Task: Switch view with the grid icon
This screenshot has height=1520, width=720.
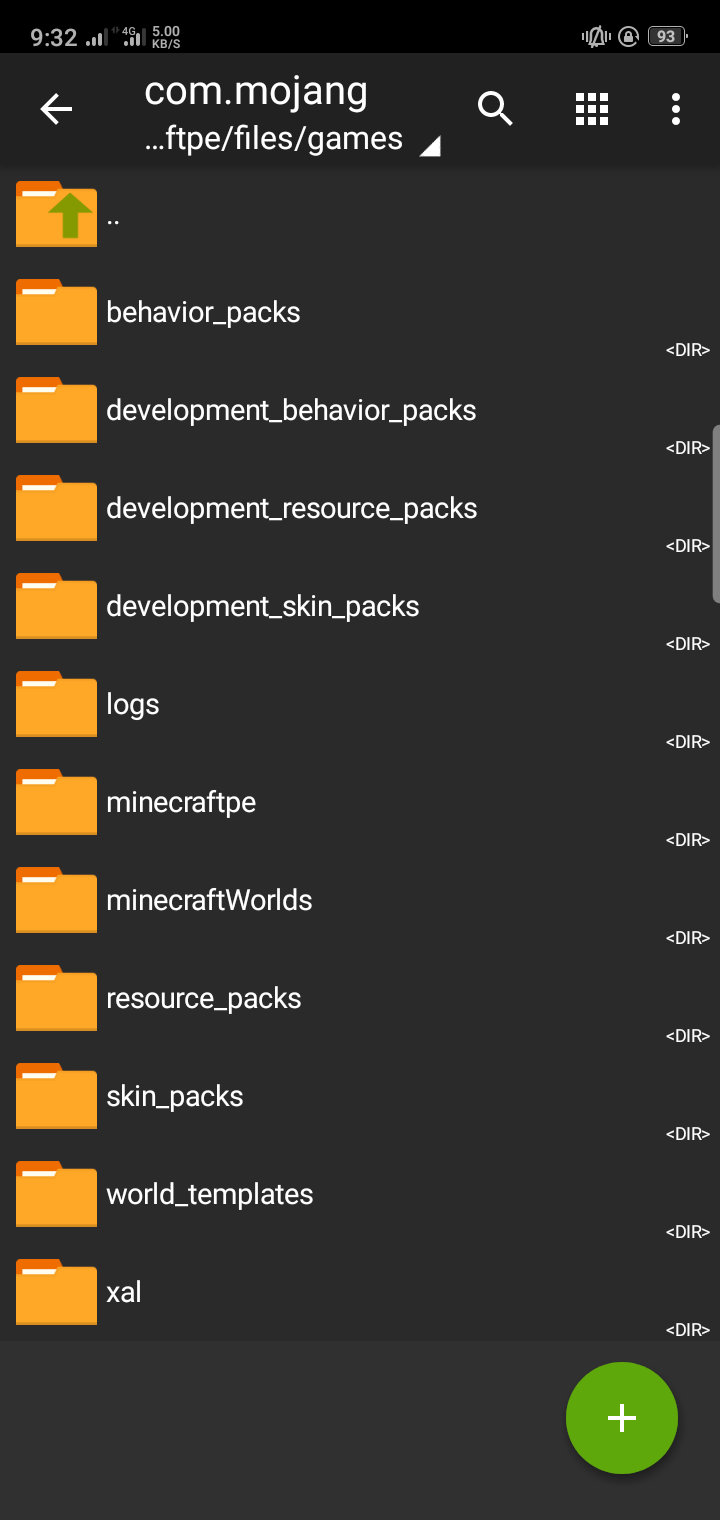Action: click(592, 109)
